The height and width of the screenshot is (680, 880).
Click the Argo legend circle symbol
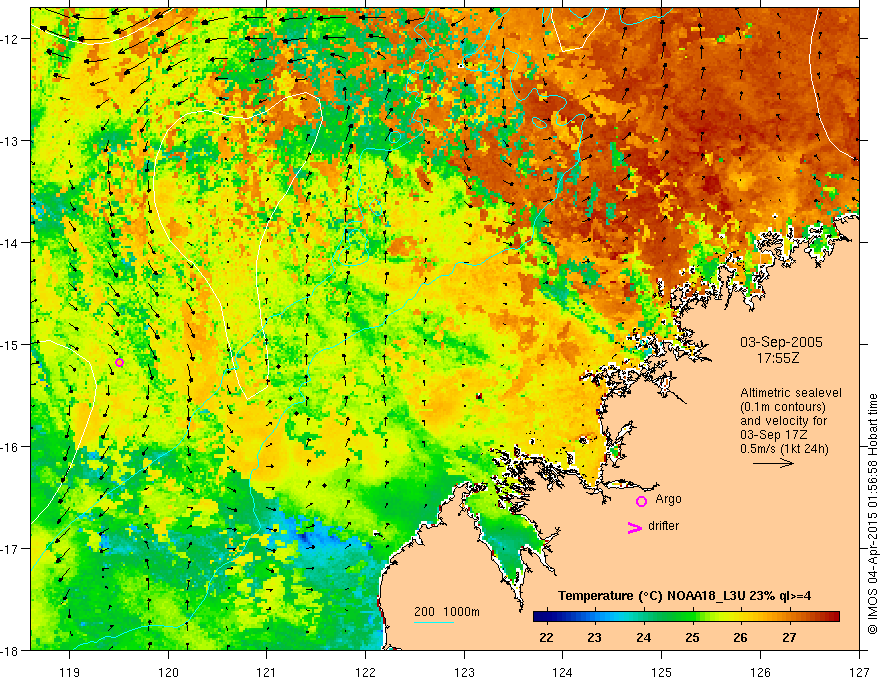(641, 501)
